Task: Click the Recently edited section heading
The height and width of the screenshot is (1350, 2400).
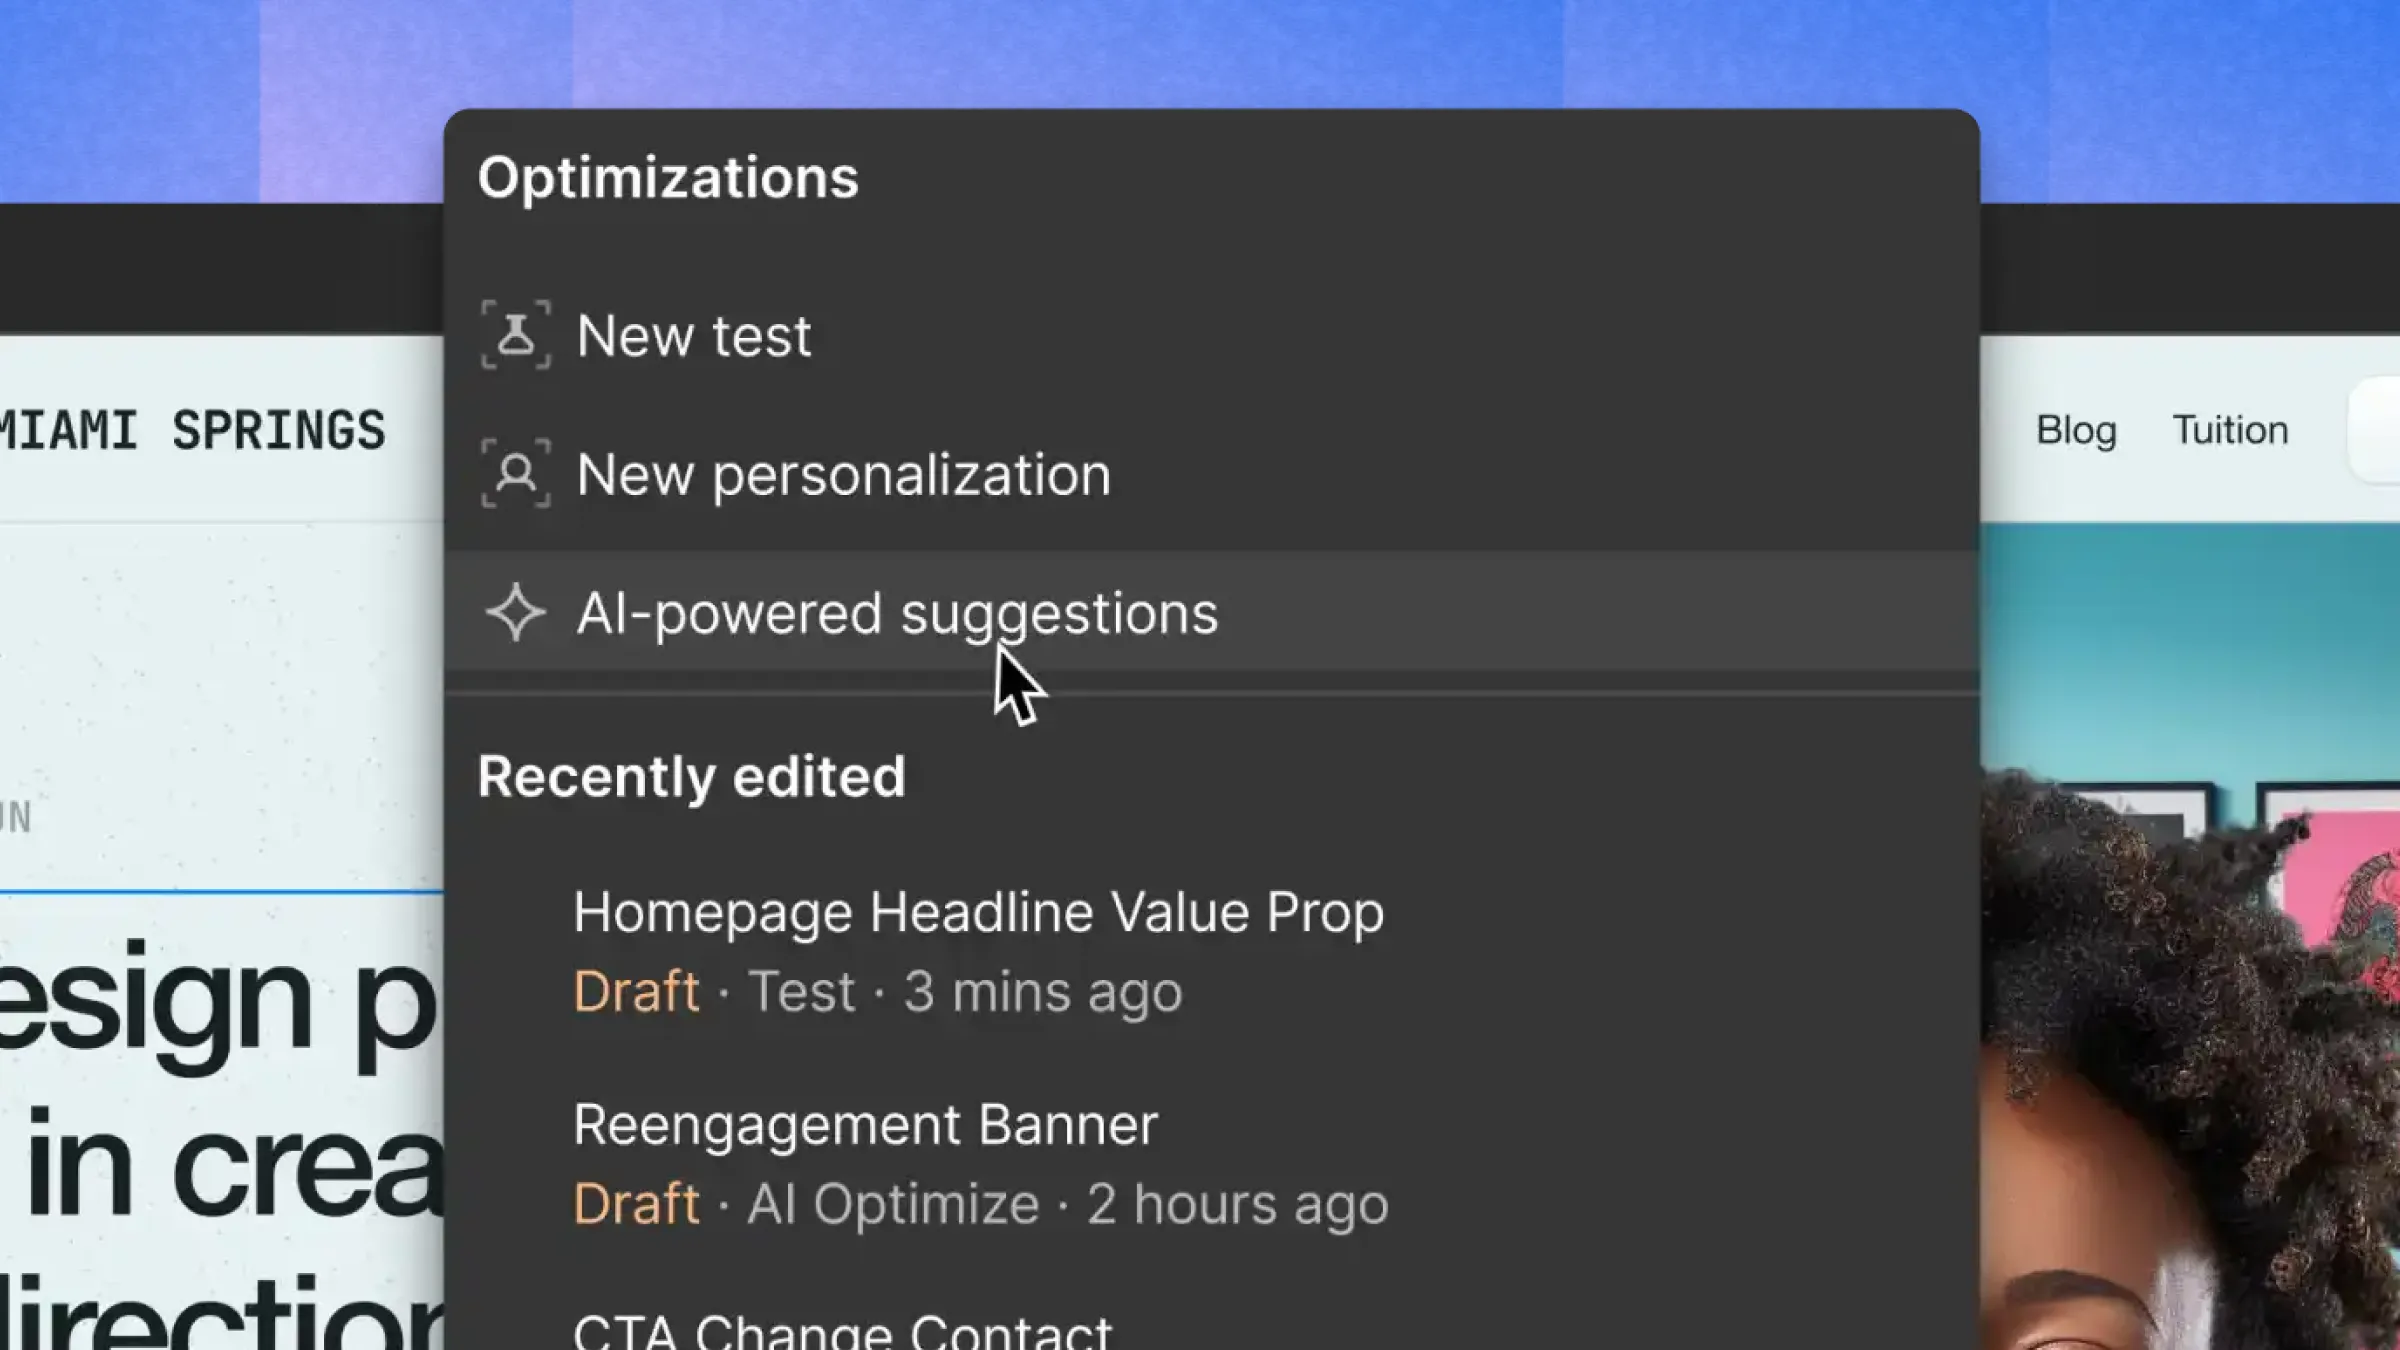Action: click(692, 777)
